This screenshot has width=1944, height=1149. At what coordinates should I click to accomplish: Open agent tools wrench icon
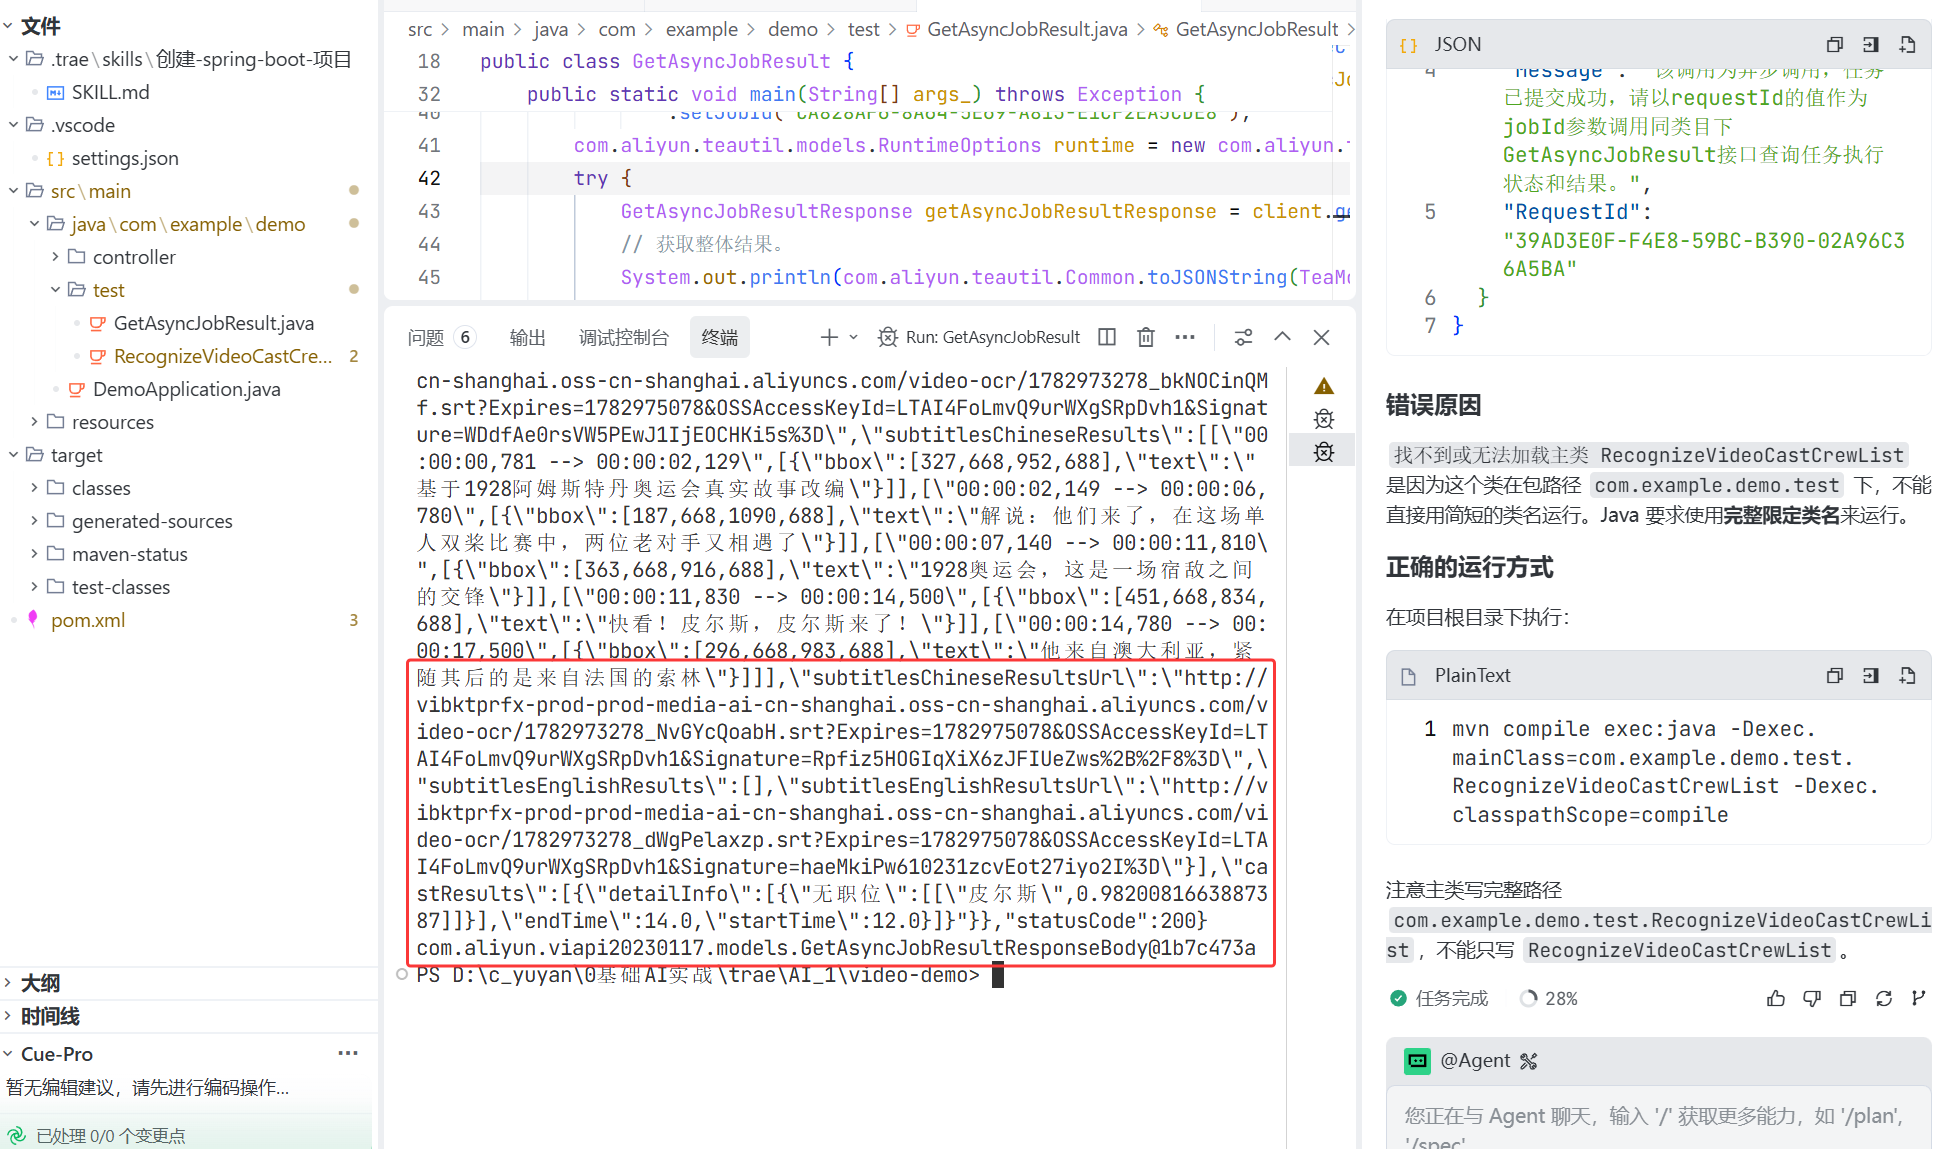pos(1528,1061)
